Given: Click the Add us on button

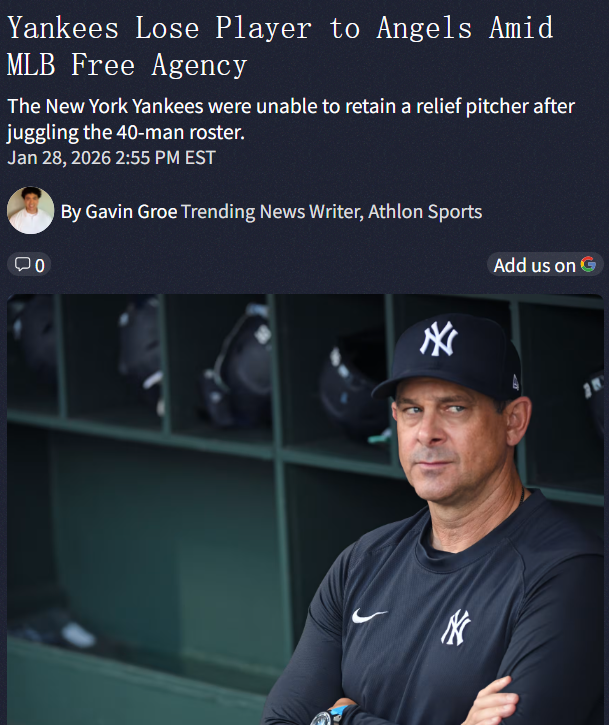Looking at the screenshot, I should click(x=545, y=265).
